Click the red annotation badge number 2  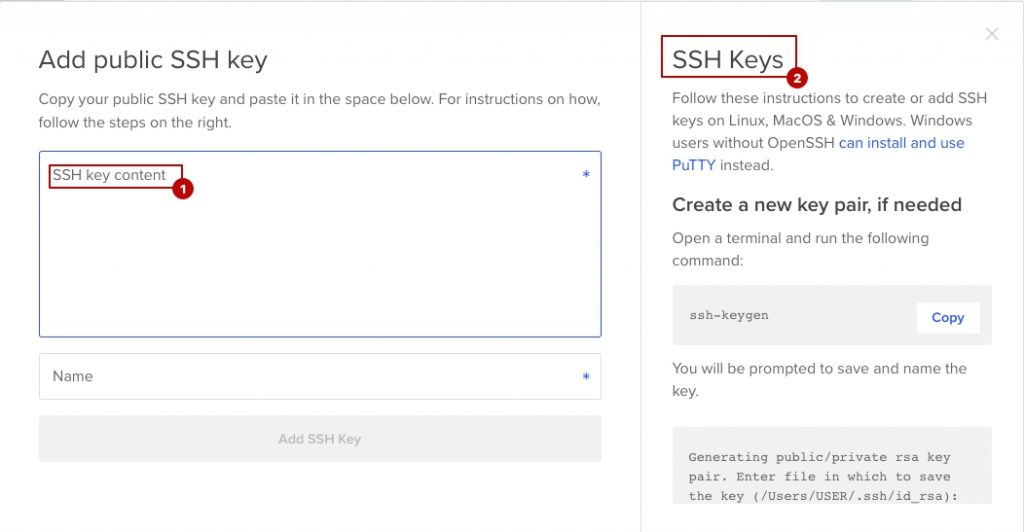[x=797, y=78]
